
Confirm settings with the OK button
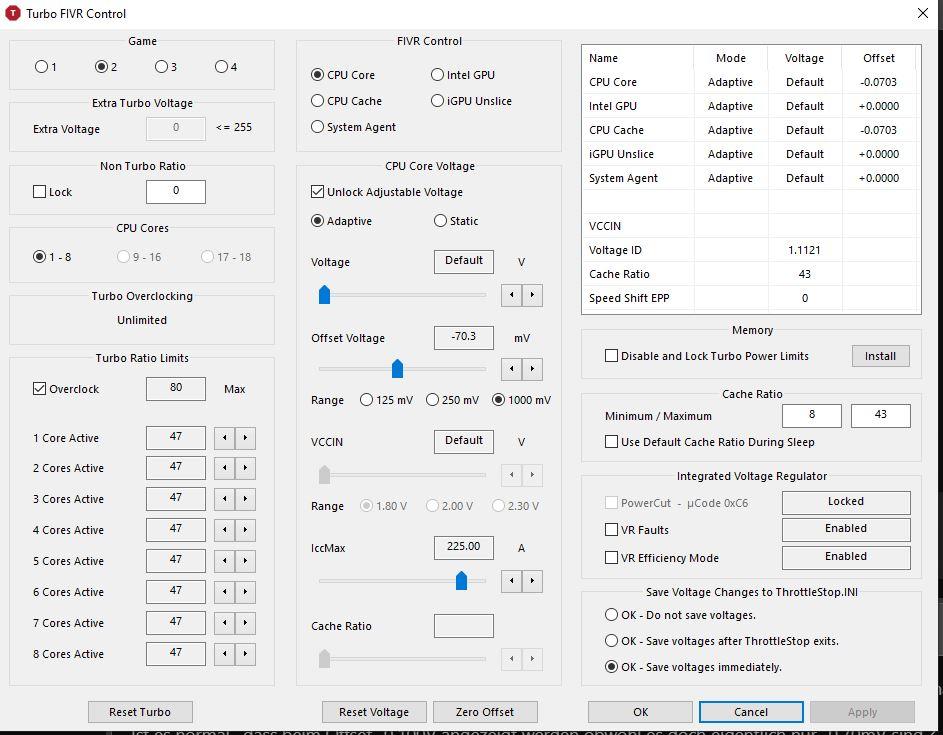point(640,712)
